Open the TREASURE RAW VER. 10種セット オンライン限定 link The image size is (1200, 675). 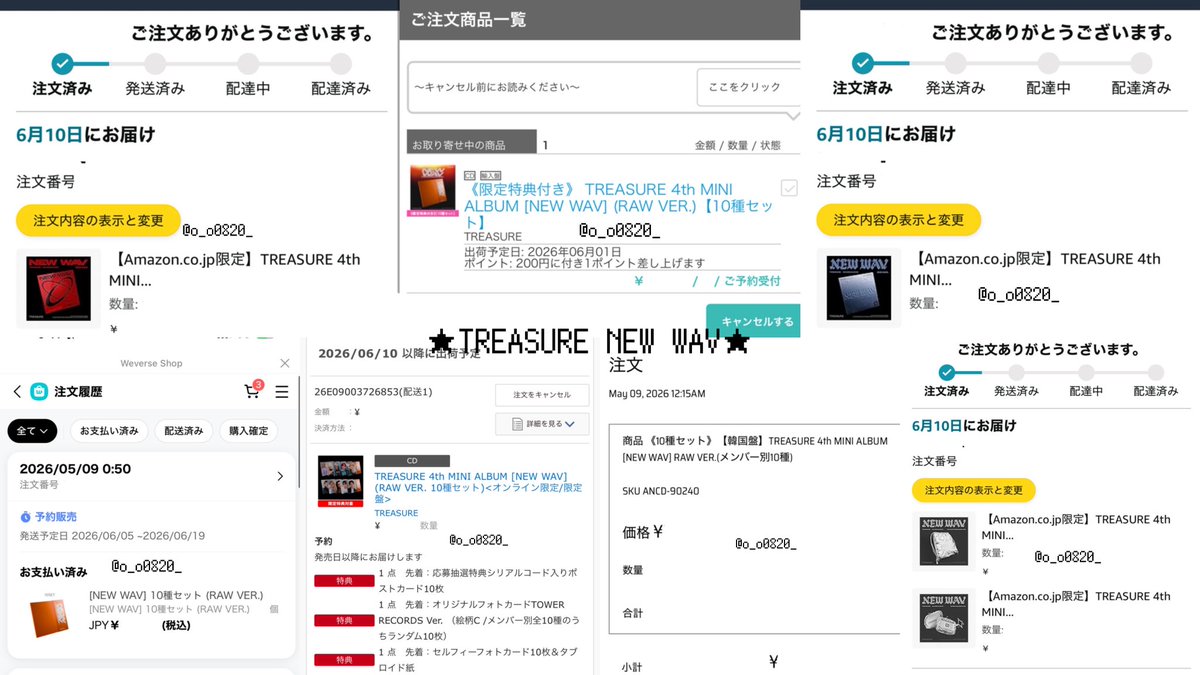[478, 487]
